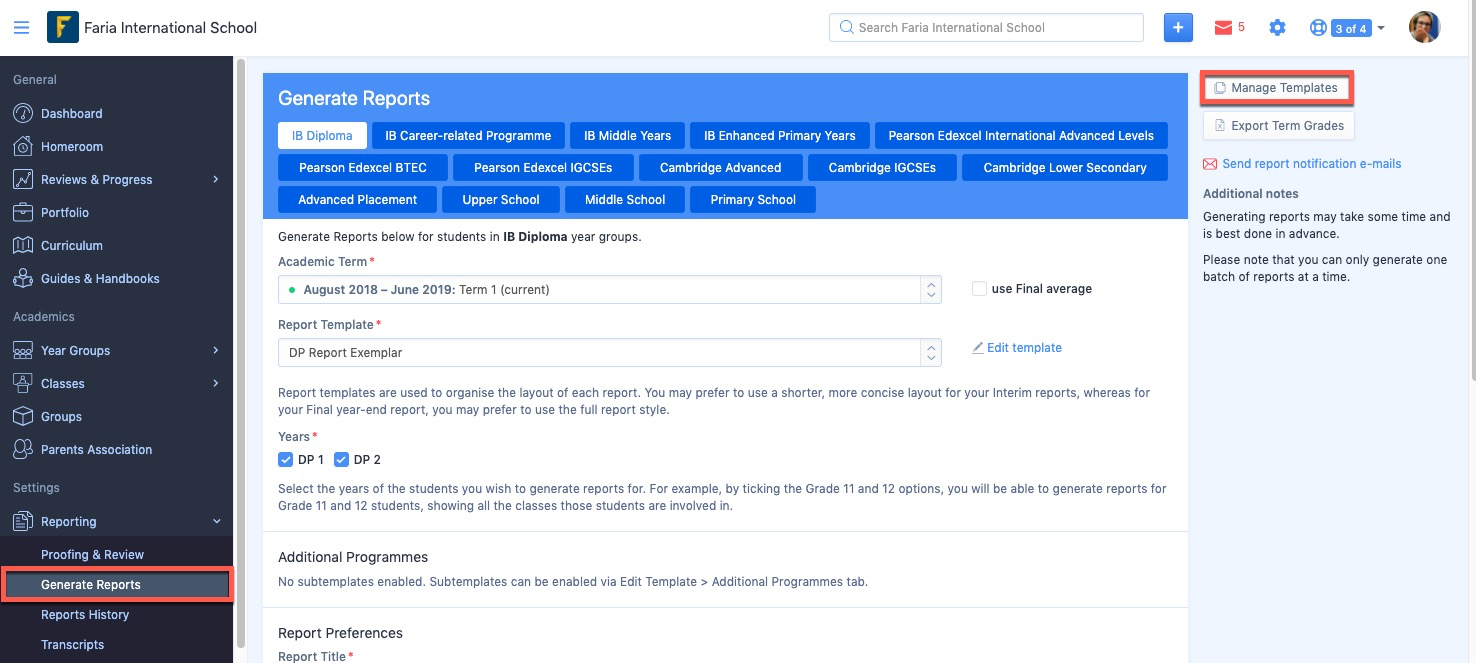Viewport: 1476px width, 663px height.
Task: Switch to Pearson Edexcel International Advanced Levels tab
Action: tap(1021, 136)
